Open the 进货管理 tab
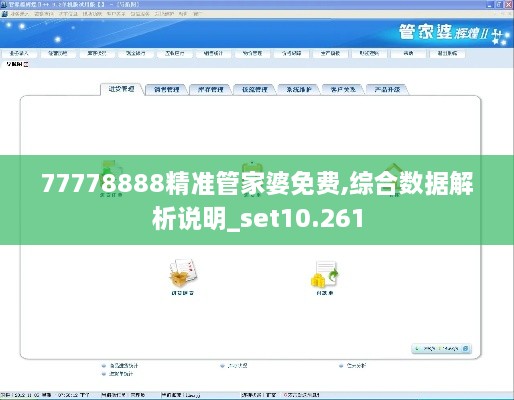 122,89
